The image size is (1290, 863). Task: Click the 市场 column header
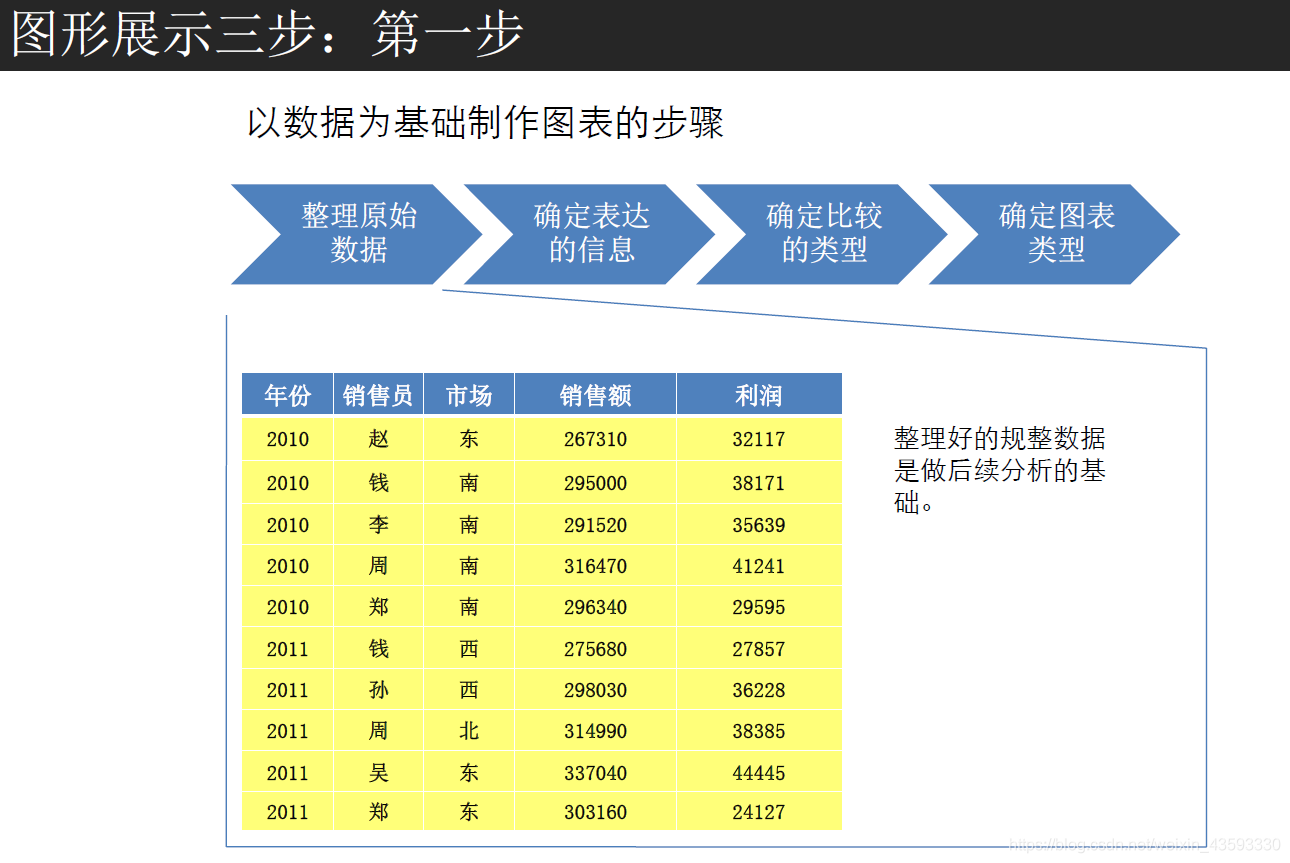click(x=469, y=395)
